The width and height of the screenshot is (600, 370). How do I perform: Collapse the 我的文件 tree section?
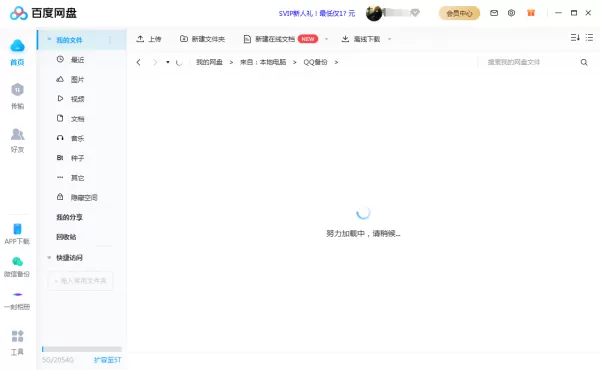(49, 39)
